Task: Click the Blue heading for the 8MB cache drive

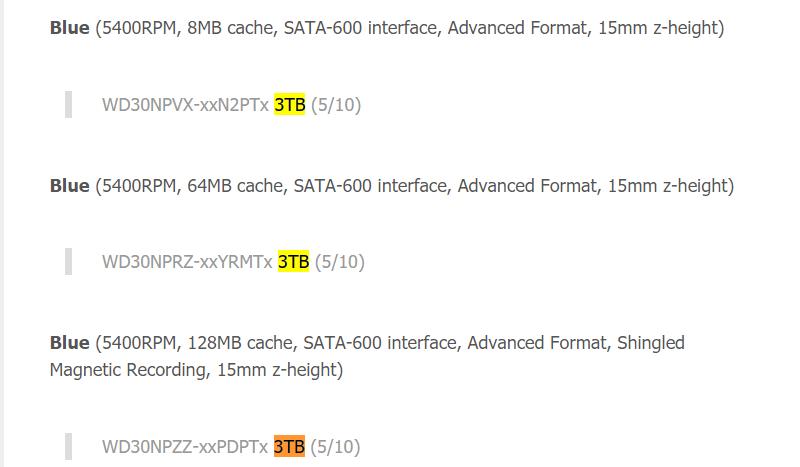Action: 69,28
